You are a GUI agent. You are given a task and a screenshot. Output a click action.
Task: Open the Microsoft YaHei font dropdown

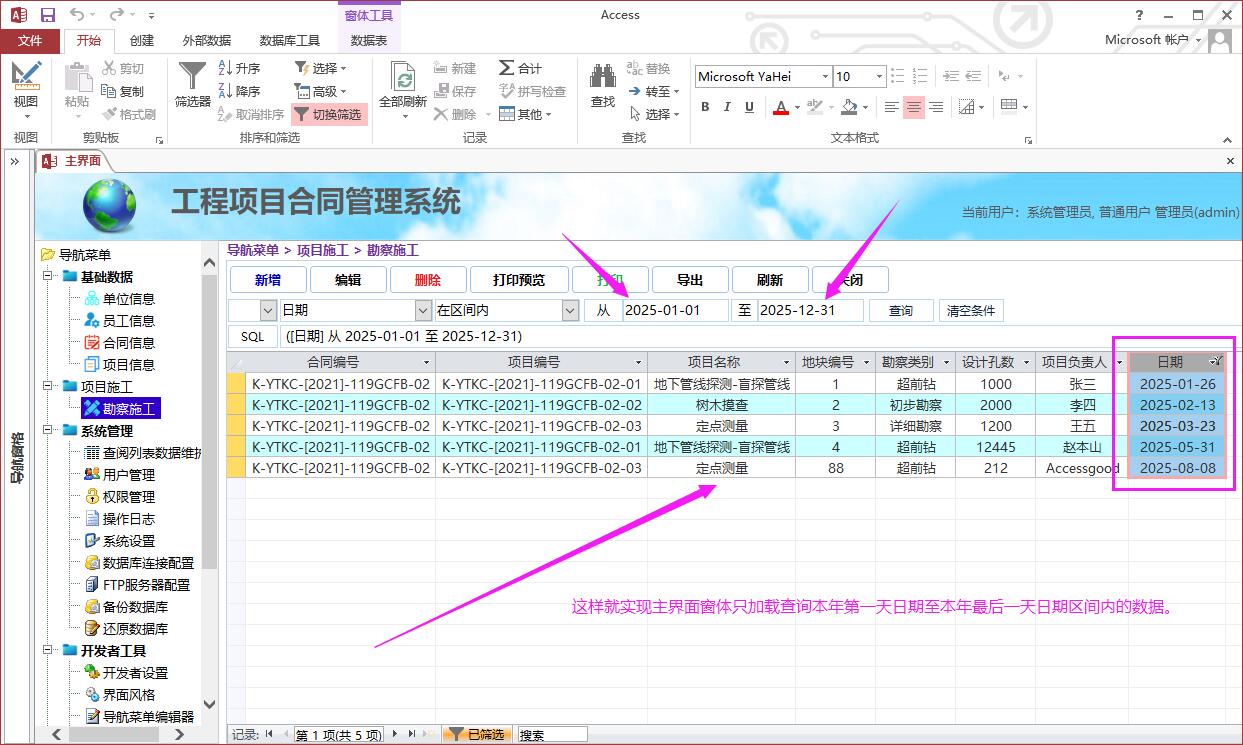(x=825, y=77)
